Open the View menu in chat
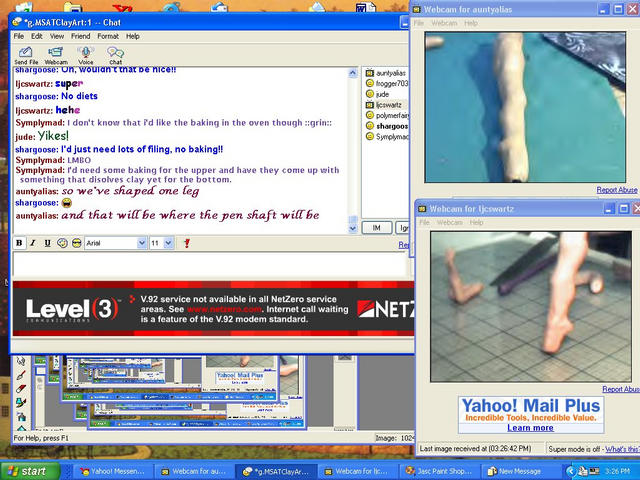This screenshot has width=640, height=480. pos(57,36)
